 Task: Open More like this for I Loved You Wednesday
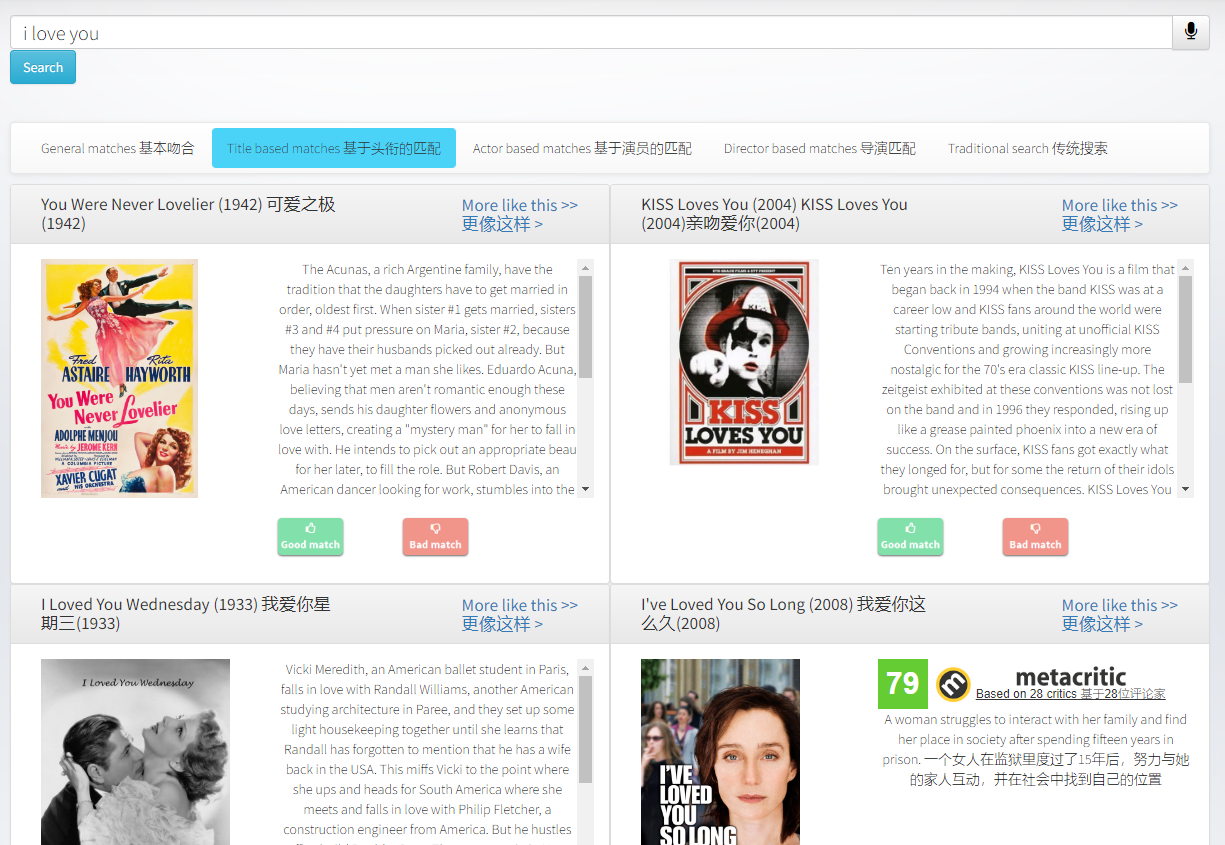(519, 614)
